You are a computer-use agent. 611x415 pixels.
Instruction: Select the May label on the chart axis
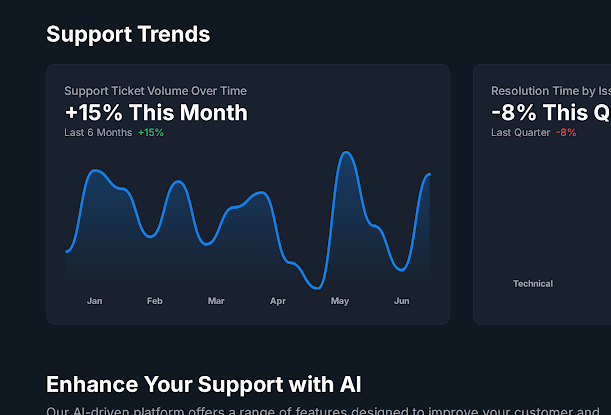[340, 301]
